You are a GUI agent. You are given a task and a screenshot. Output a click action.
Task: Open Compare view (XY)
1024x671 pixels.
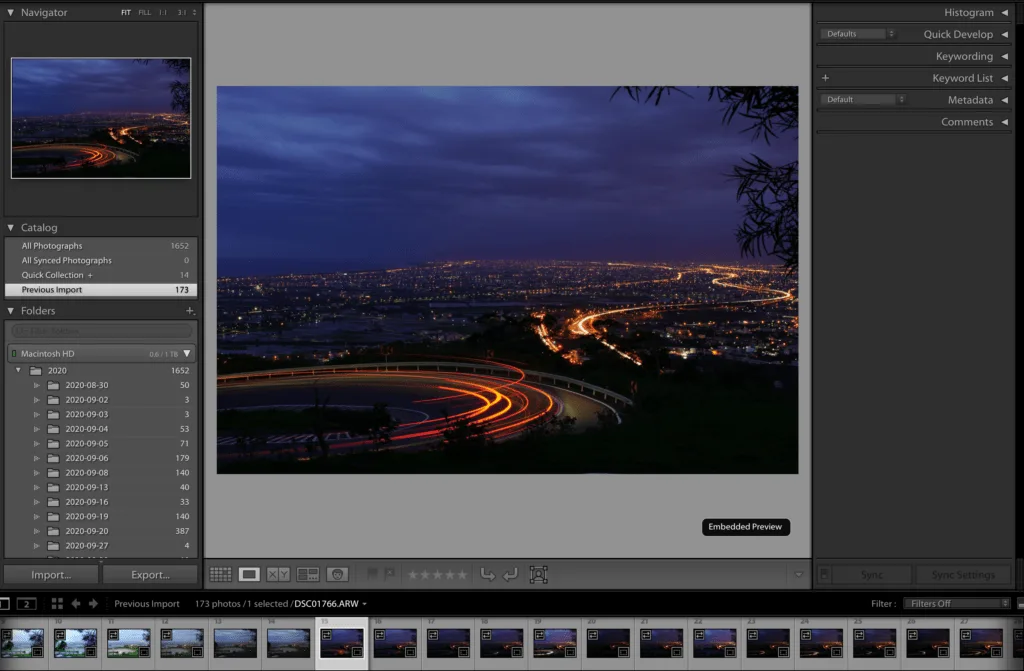[x=278, y=574]
